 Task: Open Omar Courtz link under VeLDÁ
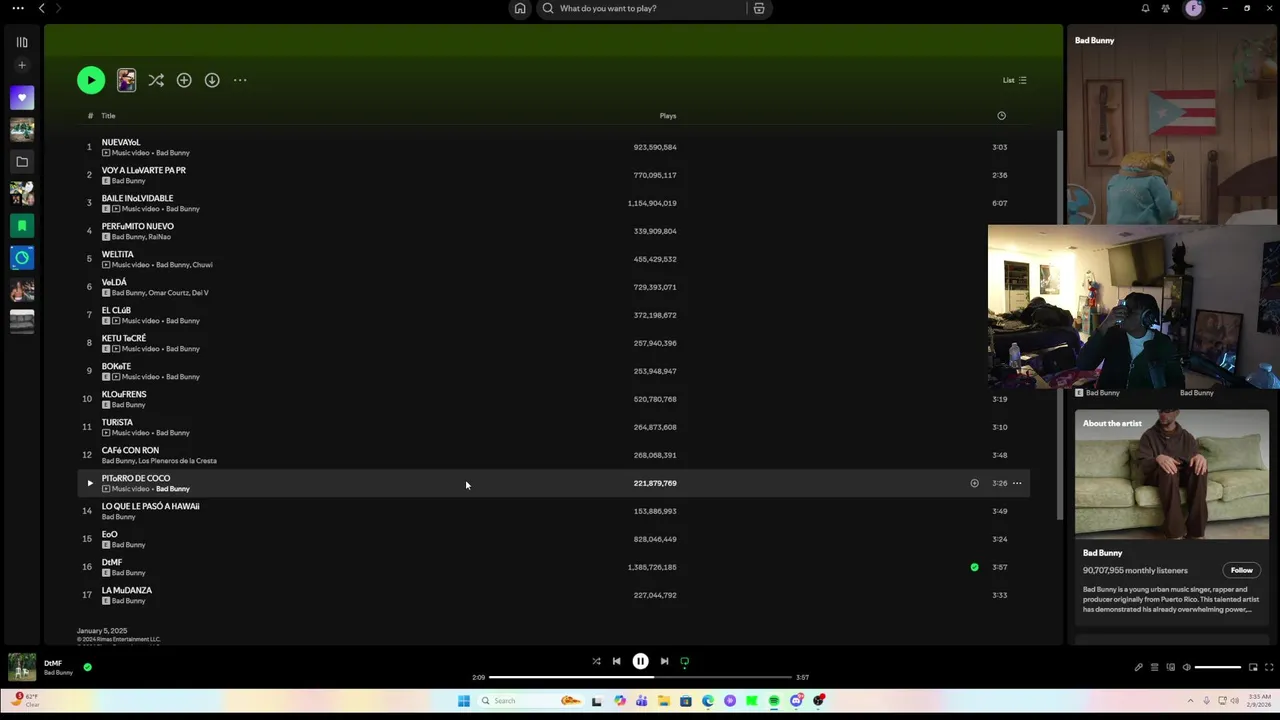(x=168, y=293)
